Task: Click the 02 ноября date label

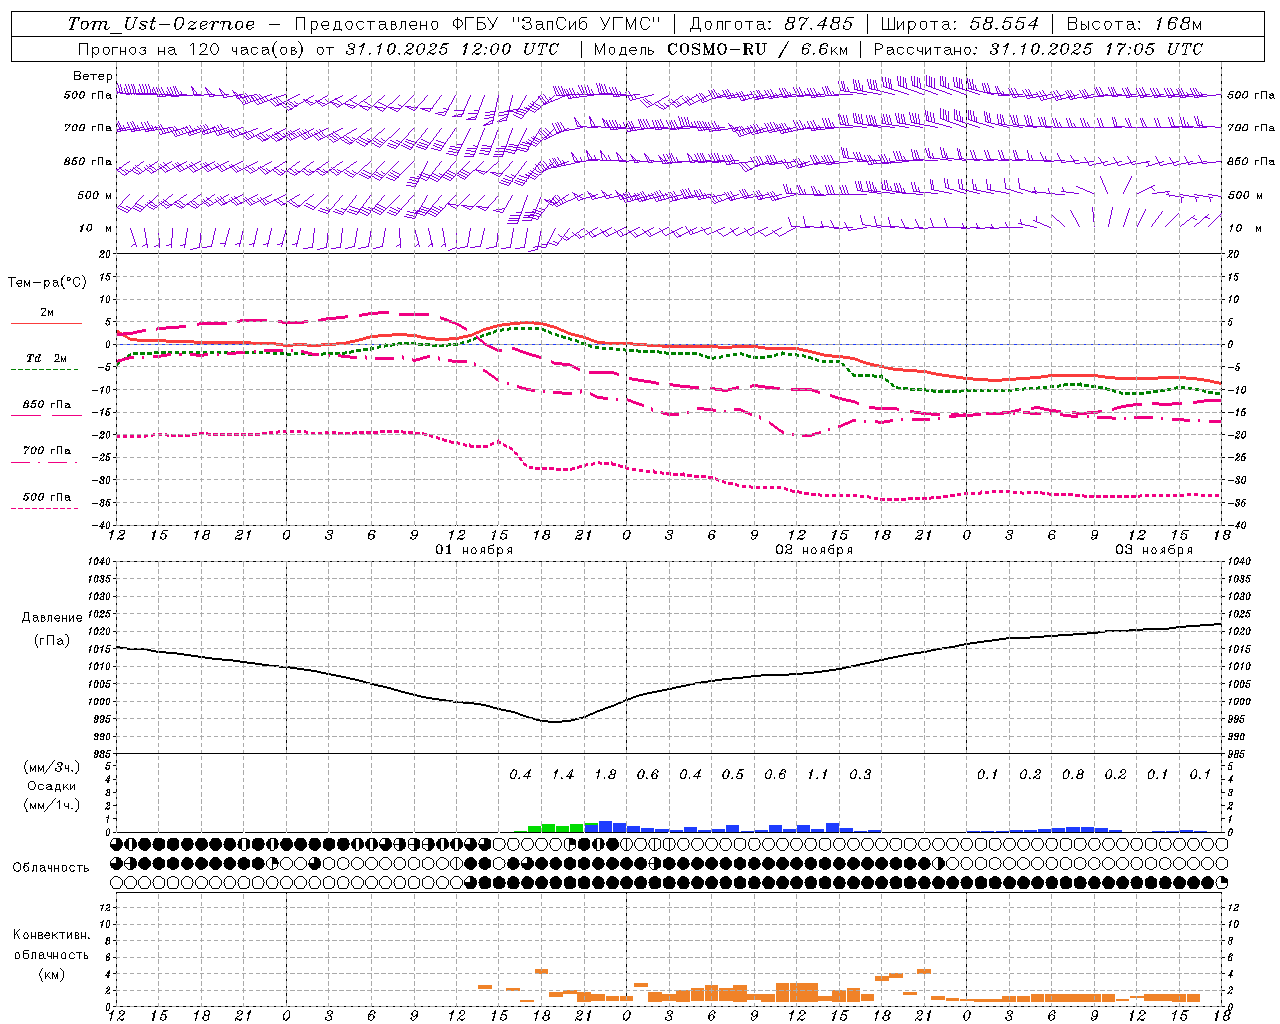Action: pos(814,549)
